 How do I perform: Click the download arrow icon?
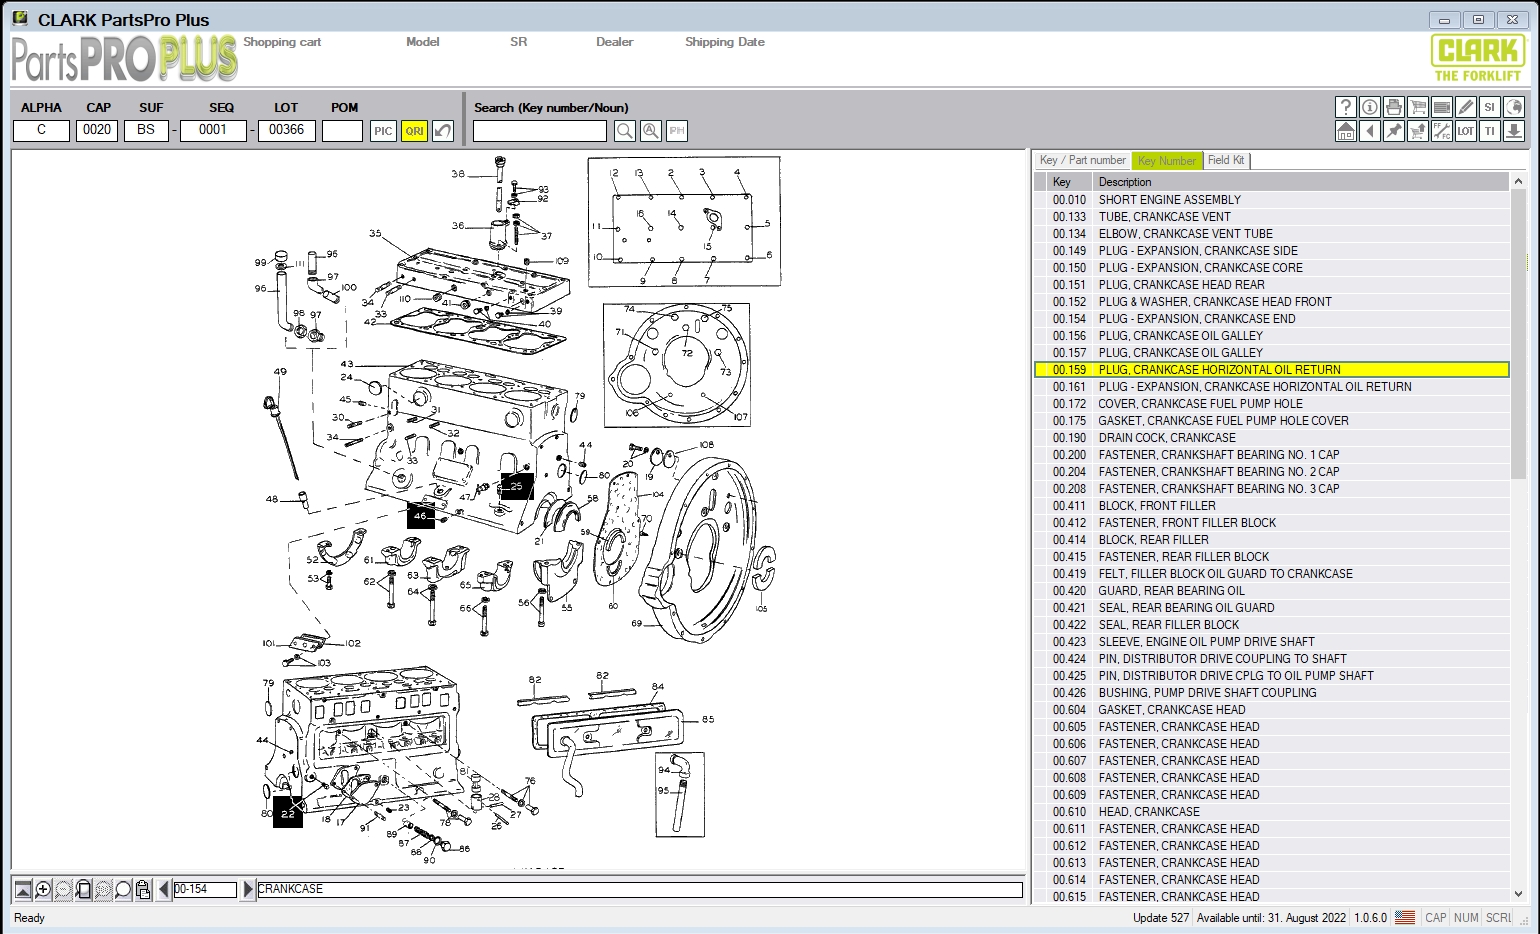[x=1513, y=131]
